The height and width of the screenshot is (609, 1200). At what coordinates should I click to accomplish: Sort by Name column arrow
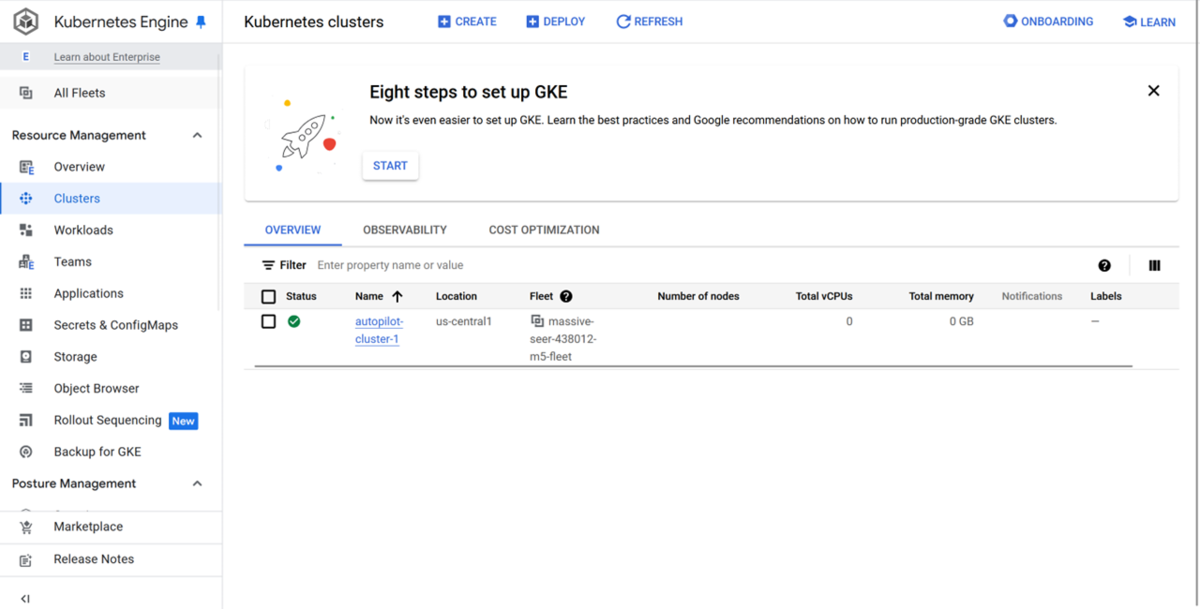397,296
